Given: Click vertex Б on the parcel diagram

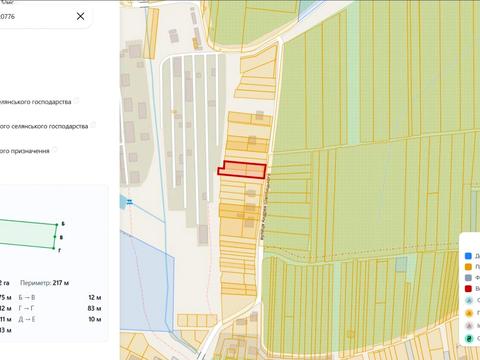Looking at the screenshot, I should (57, 225).
